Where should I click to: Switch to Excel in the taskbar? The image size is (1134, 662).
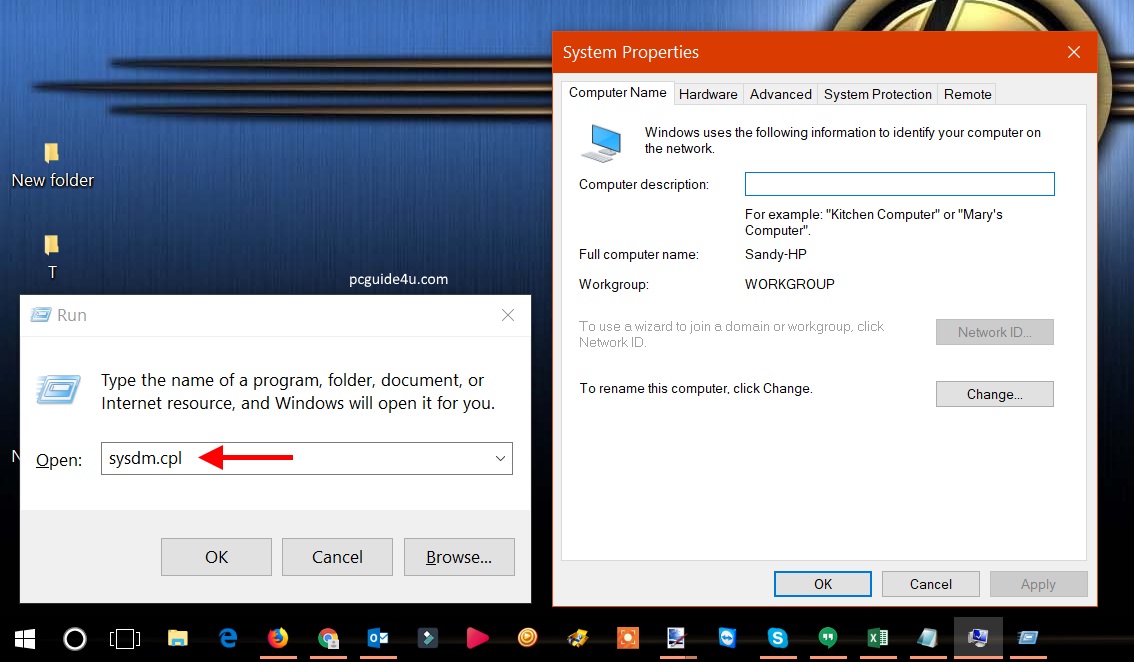pyautogui.click(x=878, y=638)
